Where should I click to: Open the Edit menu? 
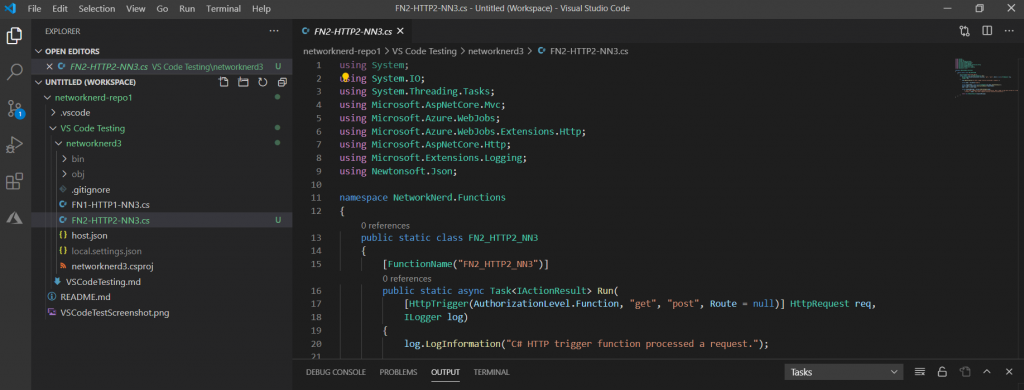59,8
